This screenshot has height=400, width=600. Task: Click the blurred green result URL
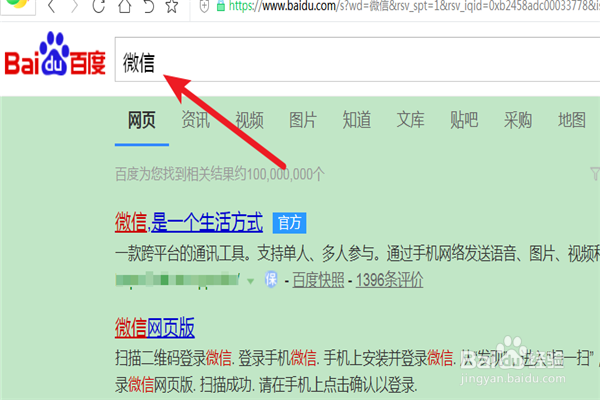pos(178,280)
